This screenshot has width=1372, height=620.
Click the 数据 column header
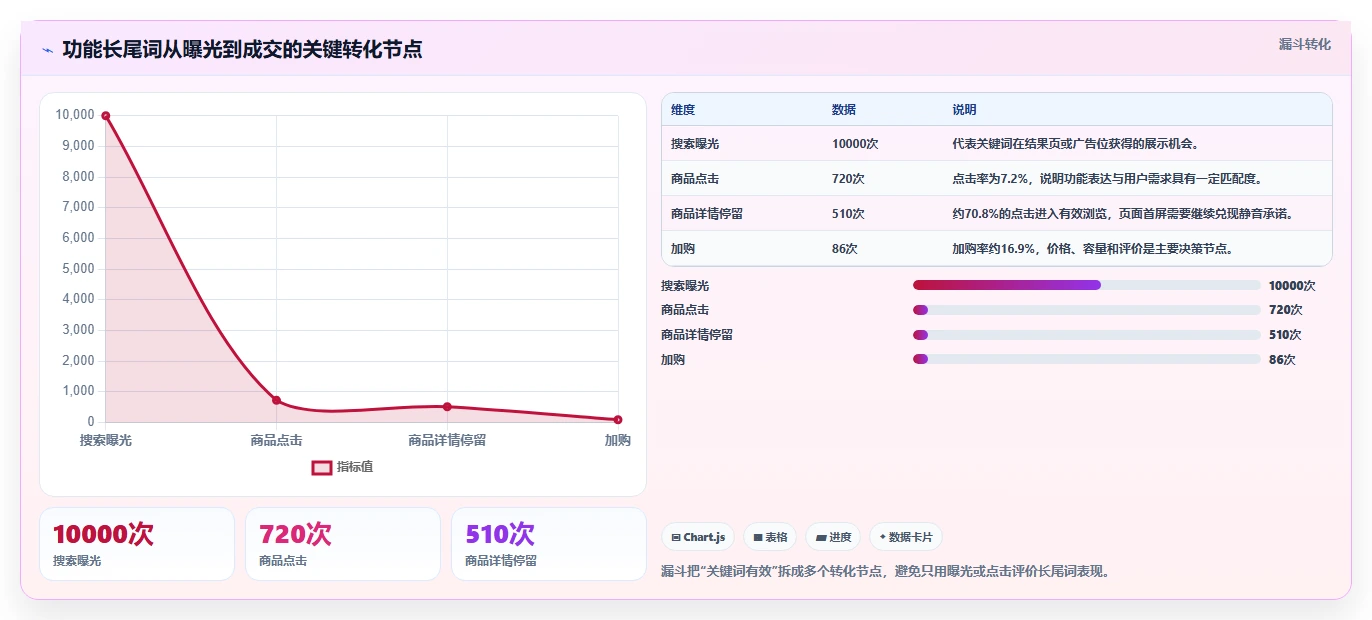point(844,110)
